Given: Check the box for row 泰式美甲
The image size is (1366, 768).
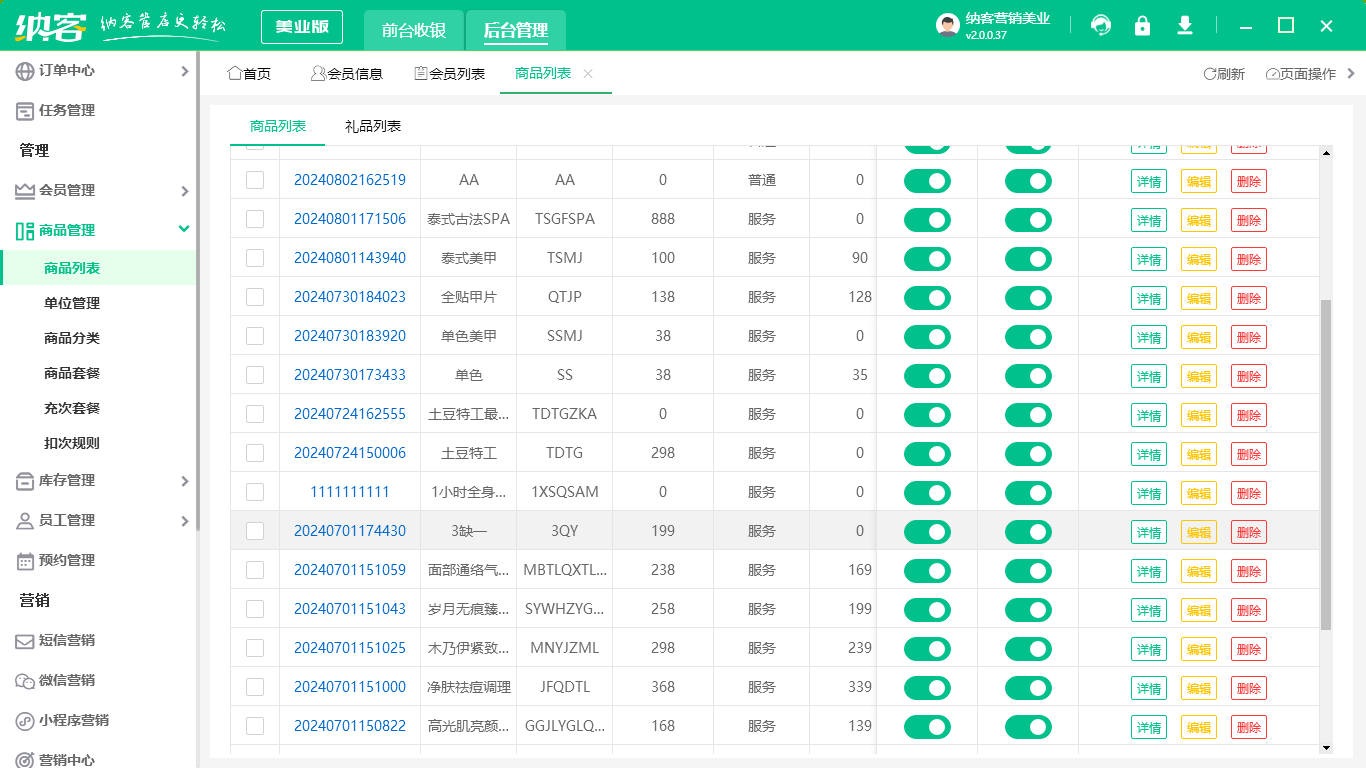Looking at the screenshot, I should point(255,258).
